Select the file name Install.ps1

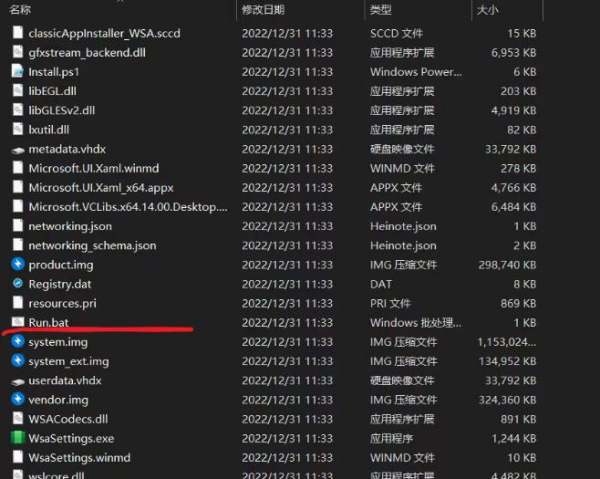(x=54, y=72)
